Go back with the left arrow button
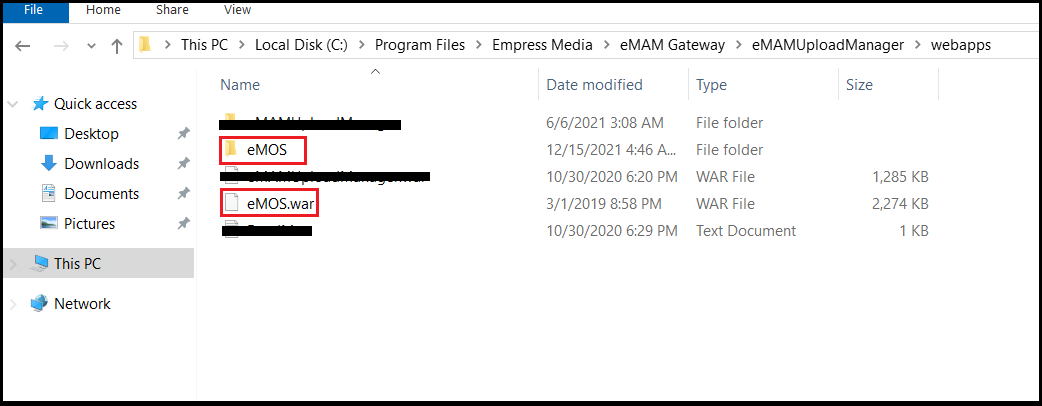This screenshot has height=406, width=1042. (23, 46)
